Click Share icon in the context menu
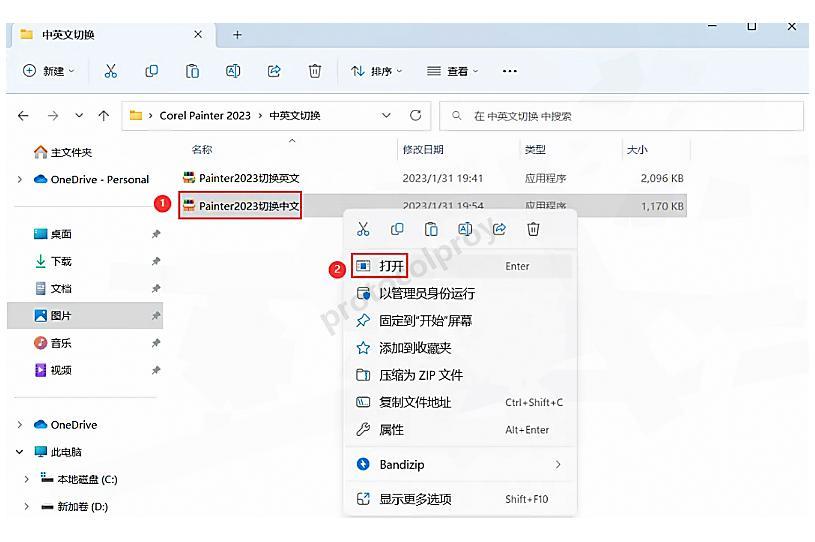The height and width of the screenshot is (542, 815). 499,229
